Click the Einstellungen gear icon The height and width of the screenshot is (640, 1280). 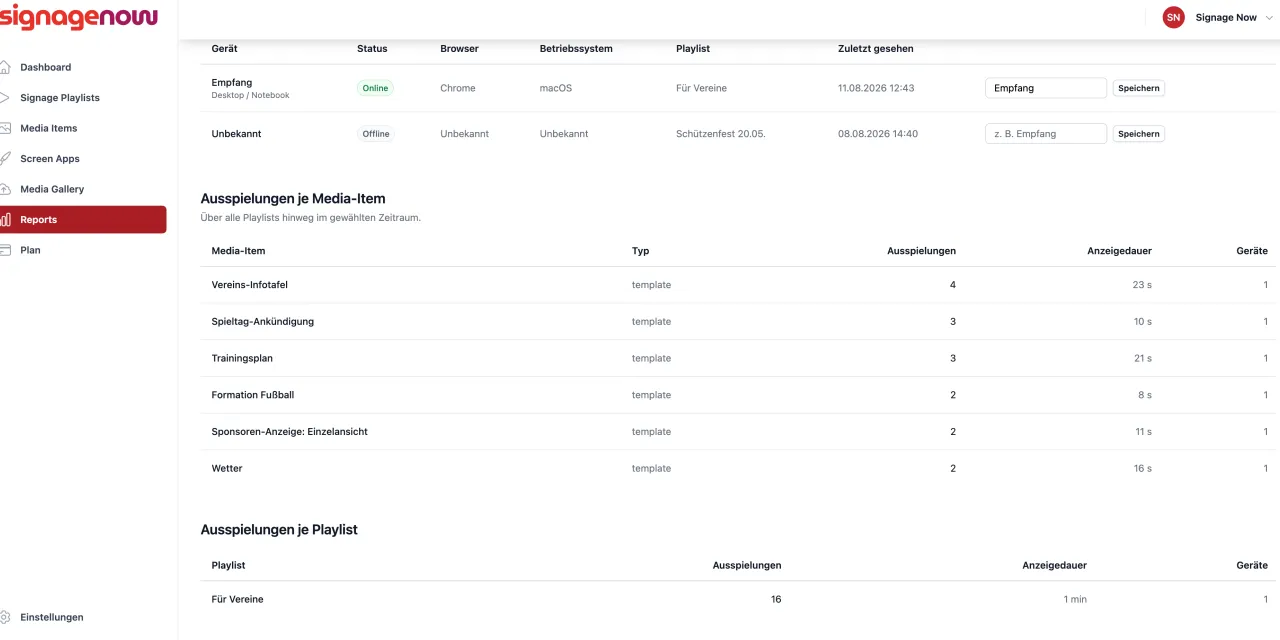[x=5, y=617]
